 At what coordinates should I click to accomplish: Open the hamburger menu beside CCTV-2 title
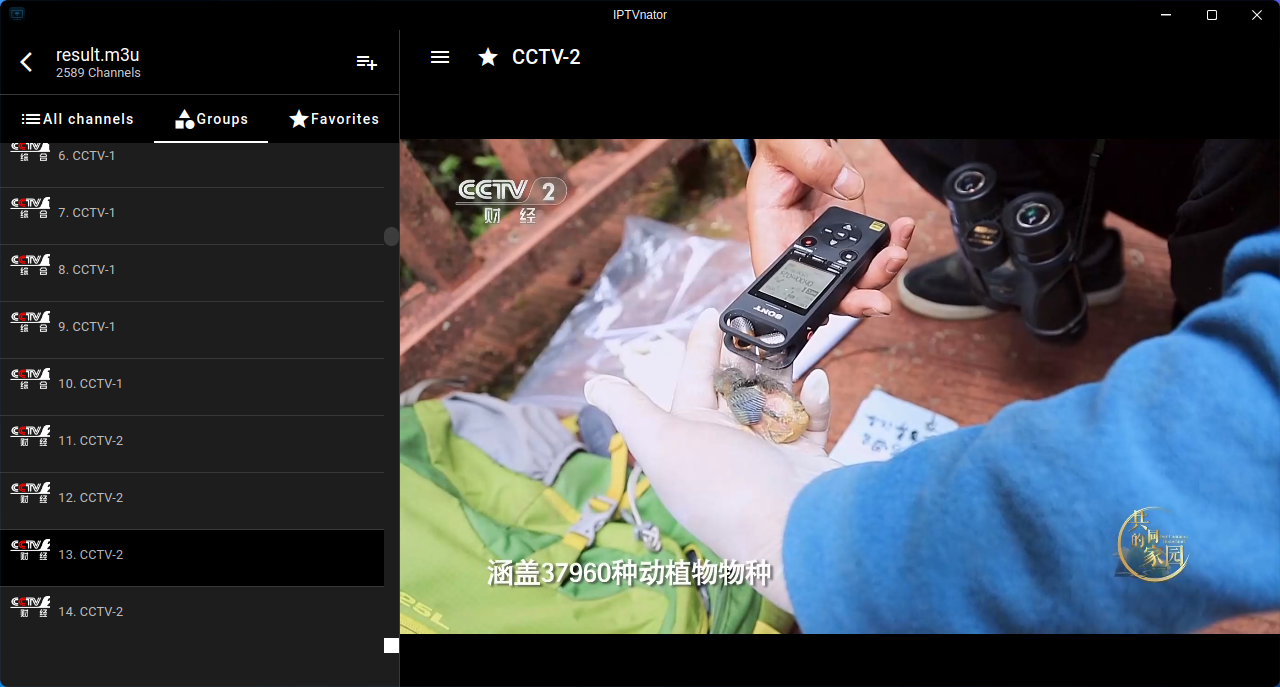click(x=440, y=57)
